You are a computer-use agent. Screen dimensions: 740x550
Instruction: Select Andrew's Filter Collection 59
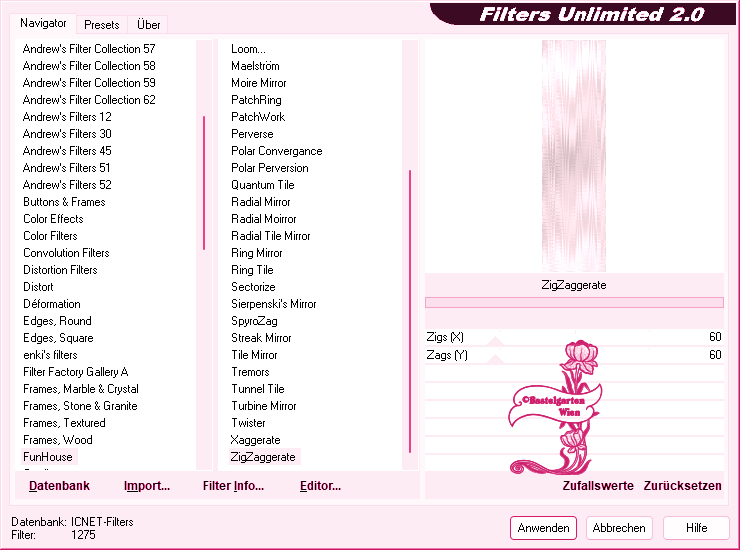pos(89,83)
